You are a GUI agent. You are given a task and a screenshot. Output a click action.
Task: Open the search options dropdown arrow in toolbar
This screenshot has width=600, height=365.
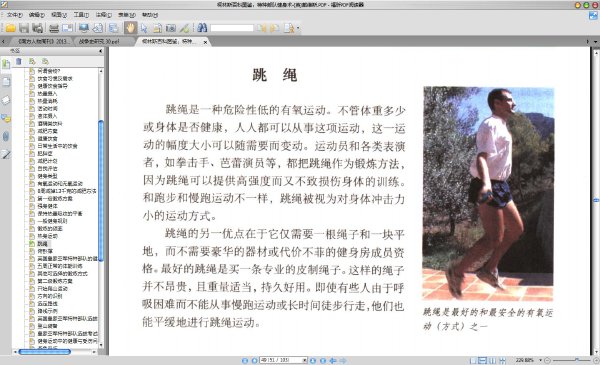(298, 28)
